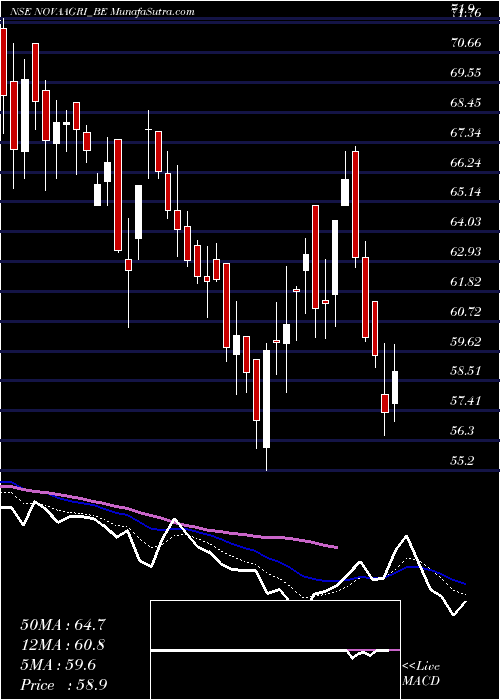
Task: Click the 65.14 price axis label
Action: [x=466, y=192]
